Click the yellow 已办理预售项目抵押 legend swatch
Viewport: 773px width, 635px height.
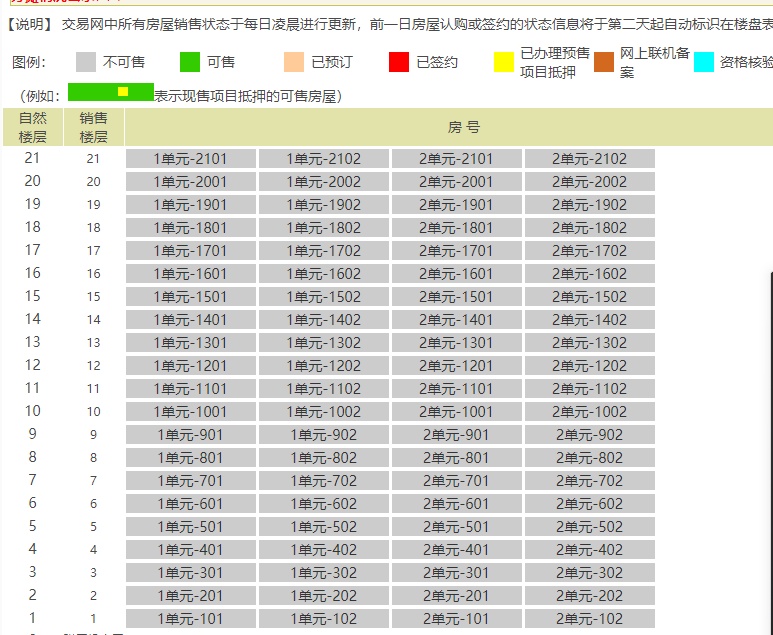504,62
